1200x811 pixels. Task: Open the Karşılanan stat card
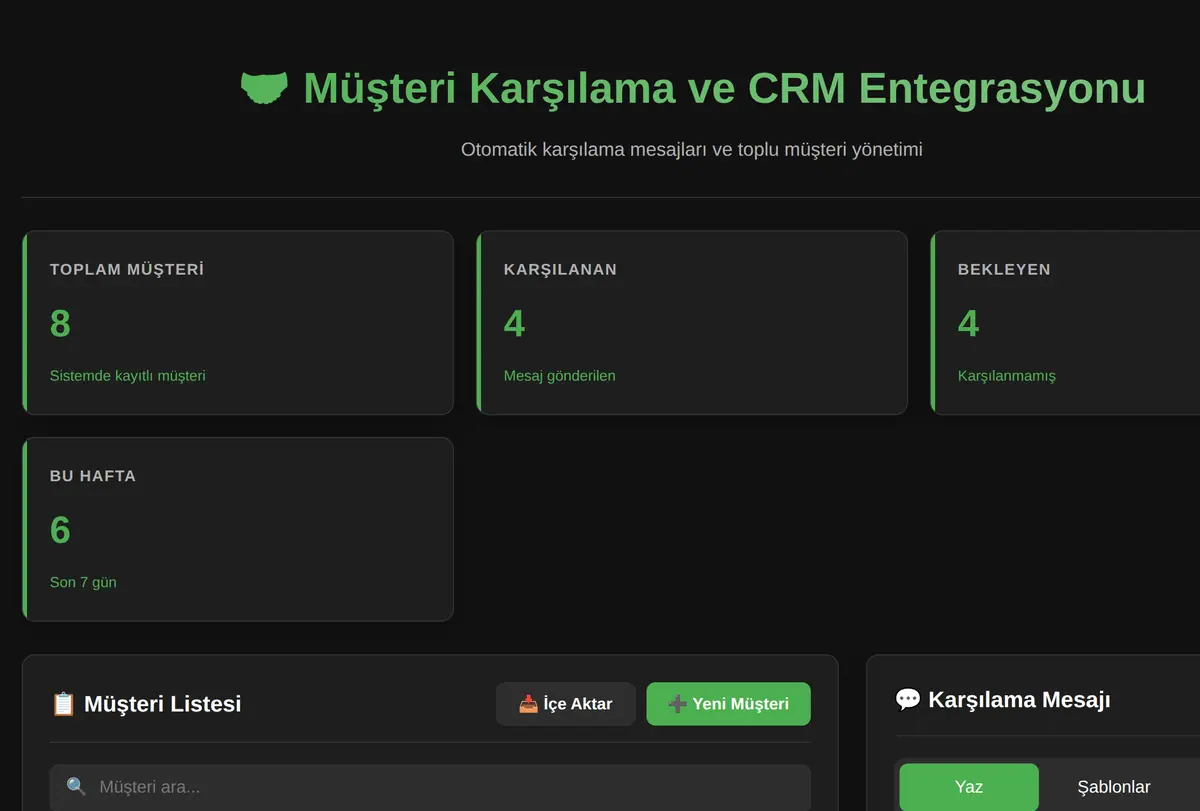(692, 323)
